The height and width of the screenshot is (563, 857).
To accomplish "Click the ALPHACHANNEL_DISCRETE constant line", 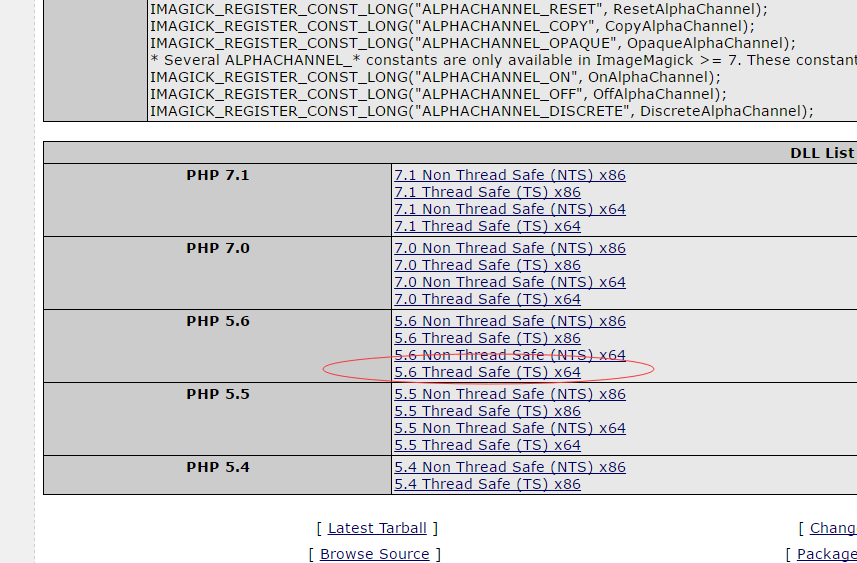I will tap(482, 111).
